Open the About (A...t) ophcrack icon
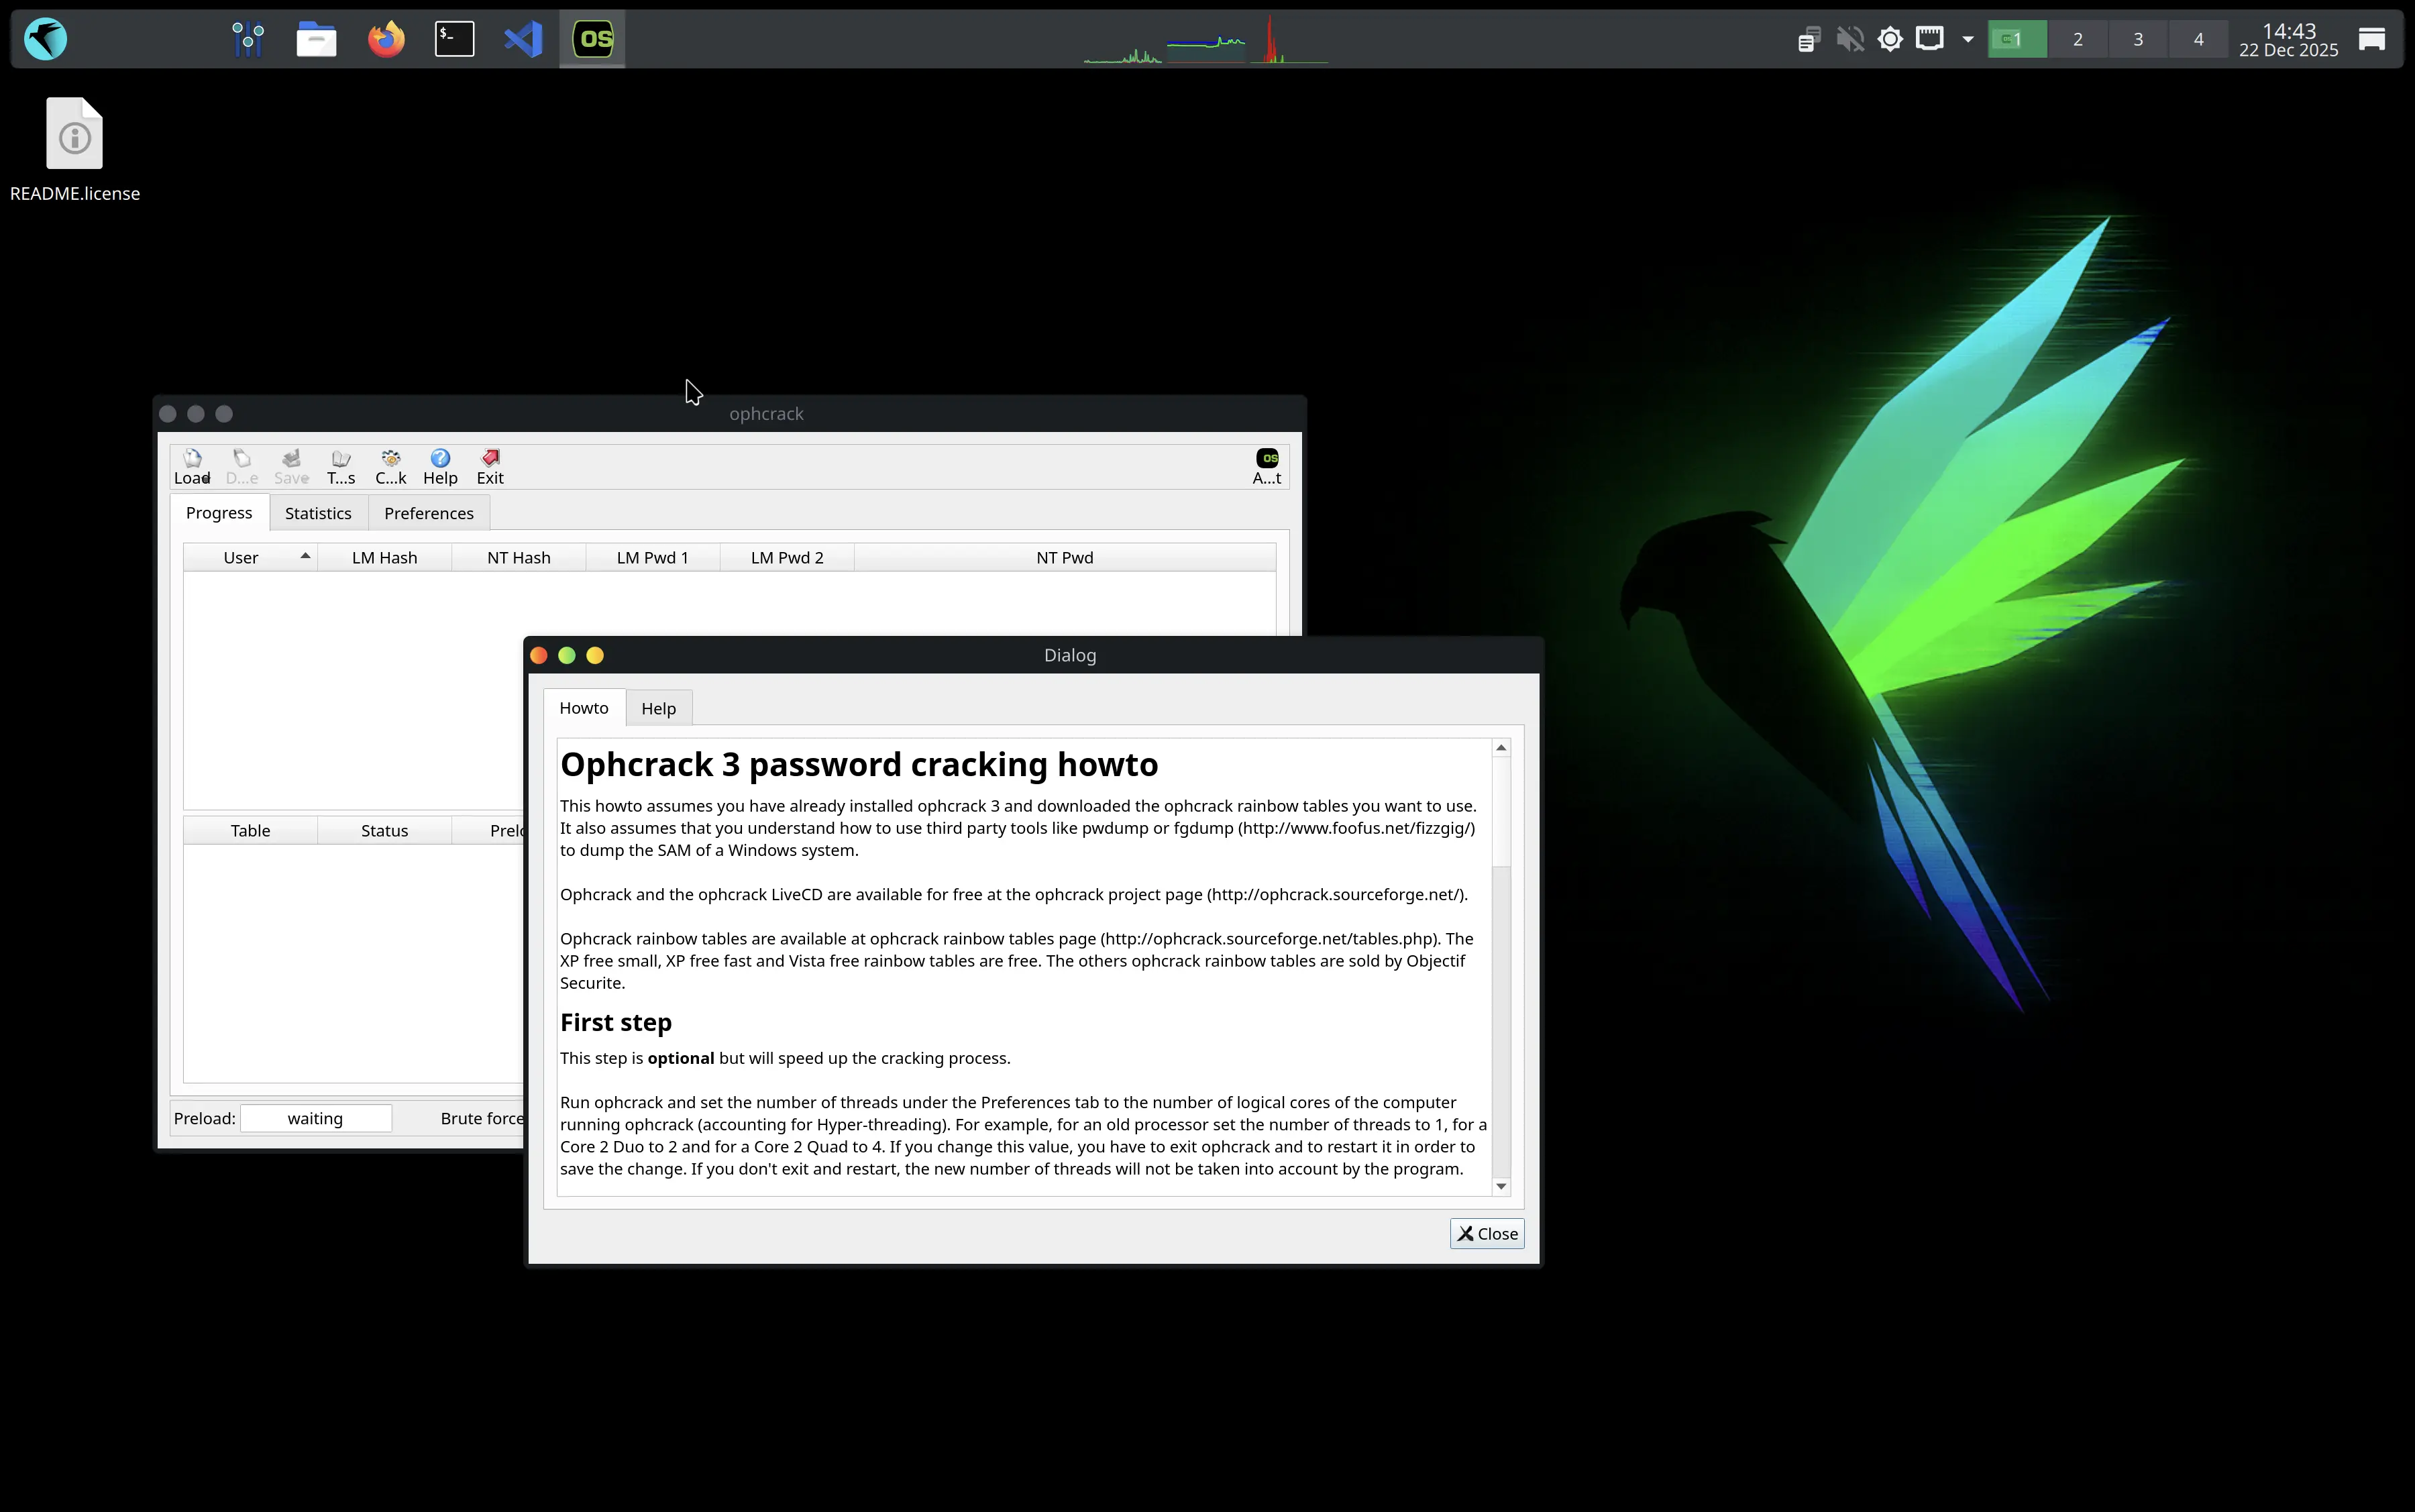2415x1512 pixels. [1266, 466]
